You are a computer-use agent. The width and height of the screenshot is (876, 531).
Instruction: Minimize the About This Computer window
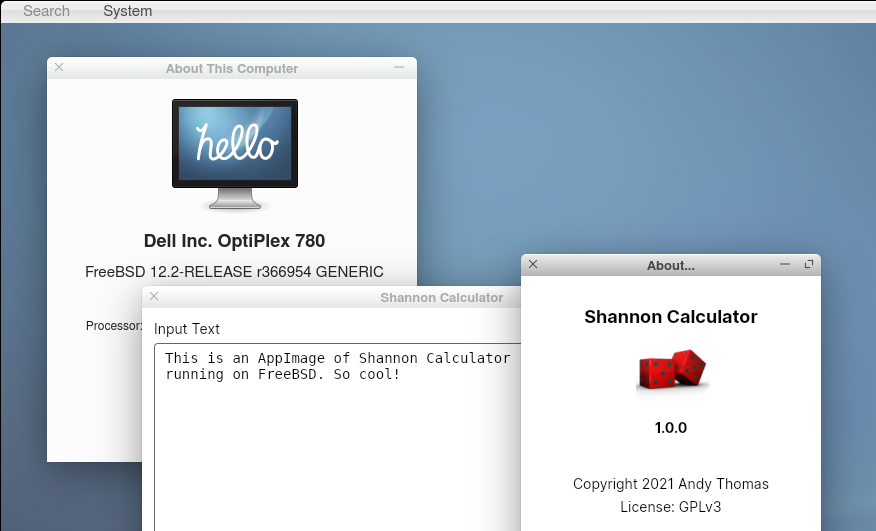point(399,67)
